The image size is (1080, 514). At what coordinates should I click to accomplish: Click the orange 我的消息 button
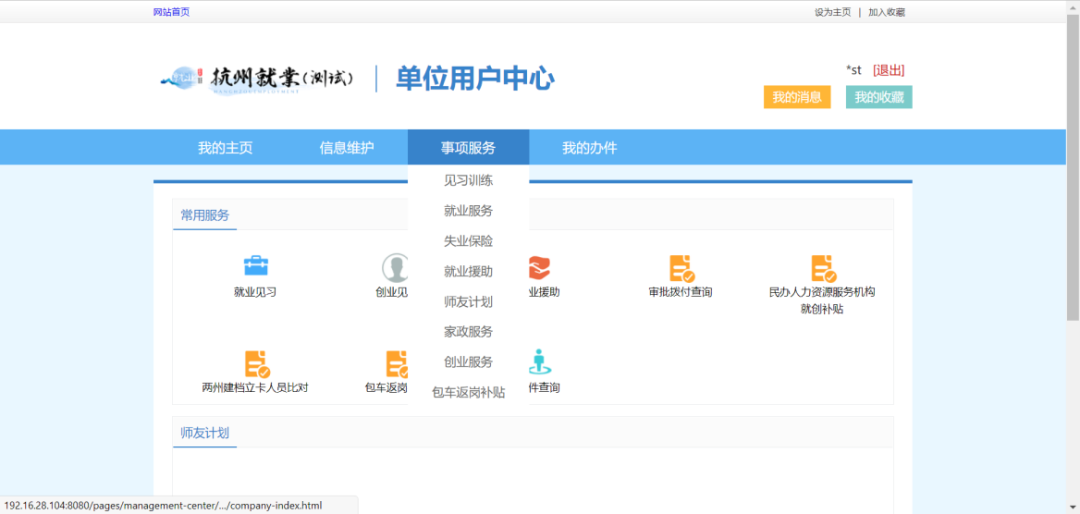[x=796, y=97]
